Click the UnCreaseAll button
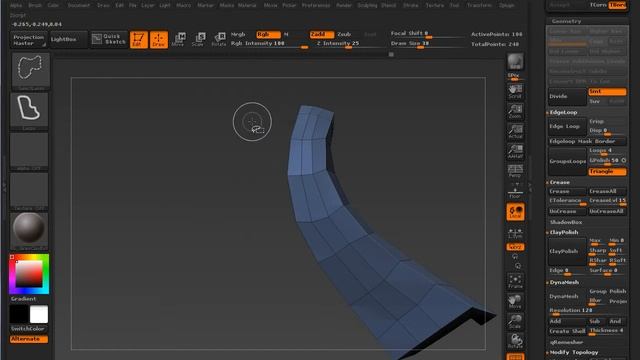 click(x=607, y=211)
